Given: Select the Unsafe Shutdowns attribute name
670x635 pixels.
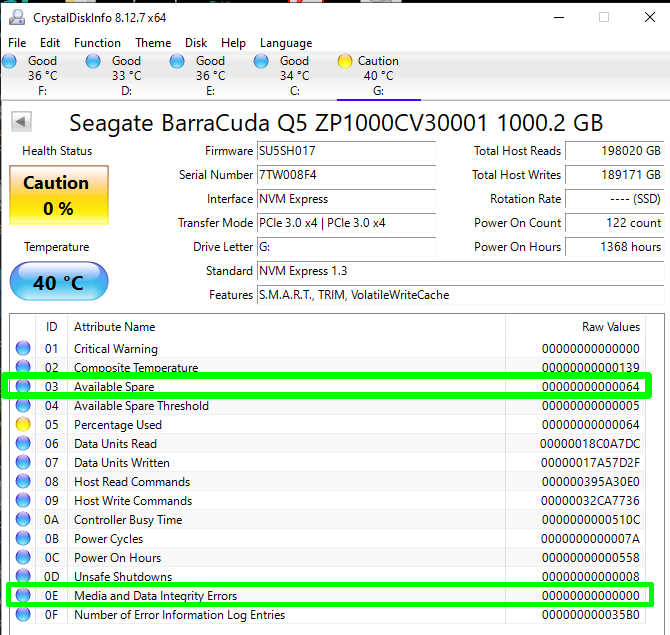Looking at the screenshot, I should [x=123, y=577].
